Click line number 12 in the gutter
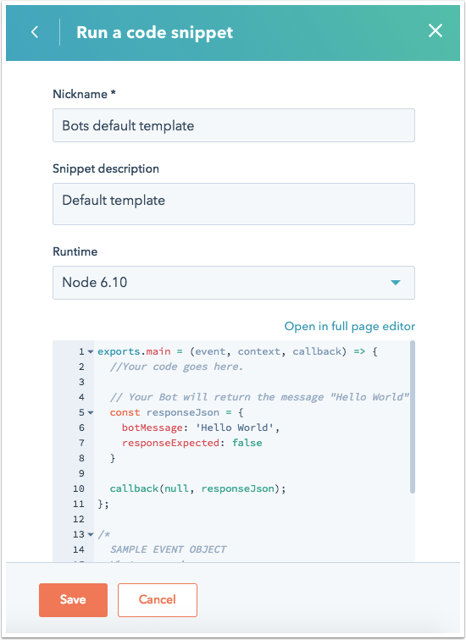Image resolution: width=466 pixels, height=640 pixels. (79, 519)
